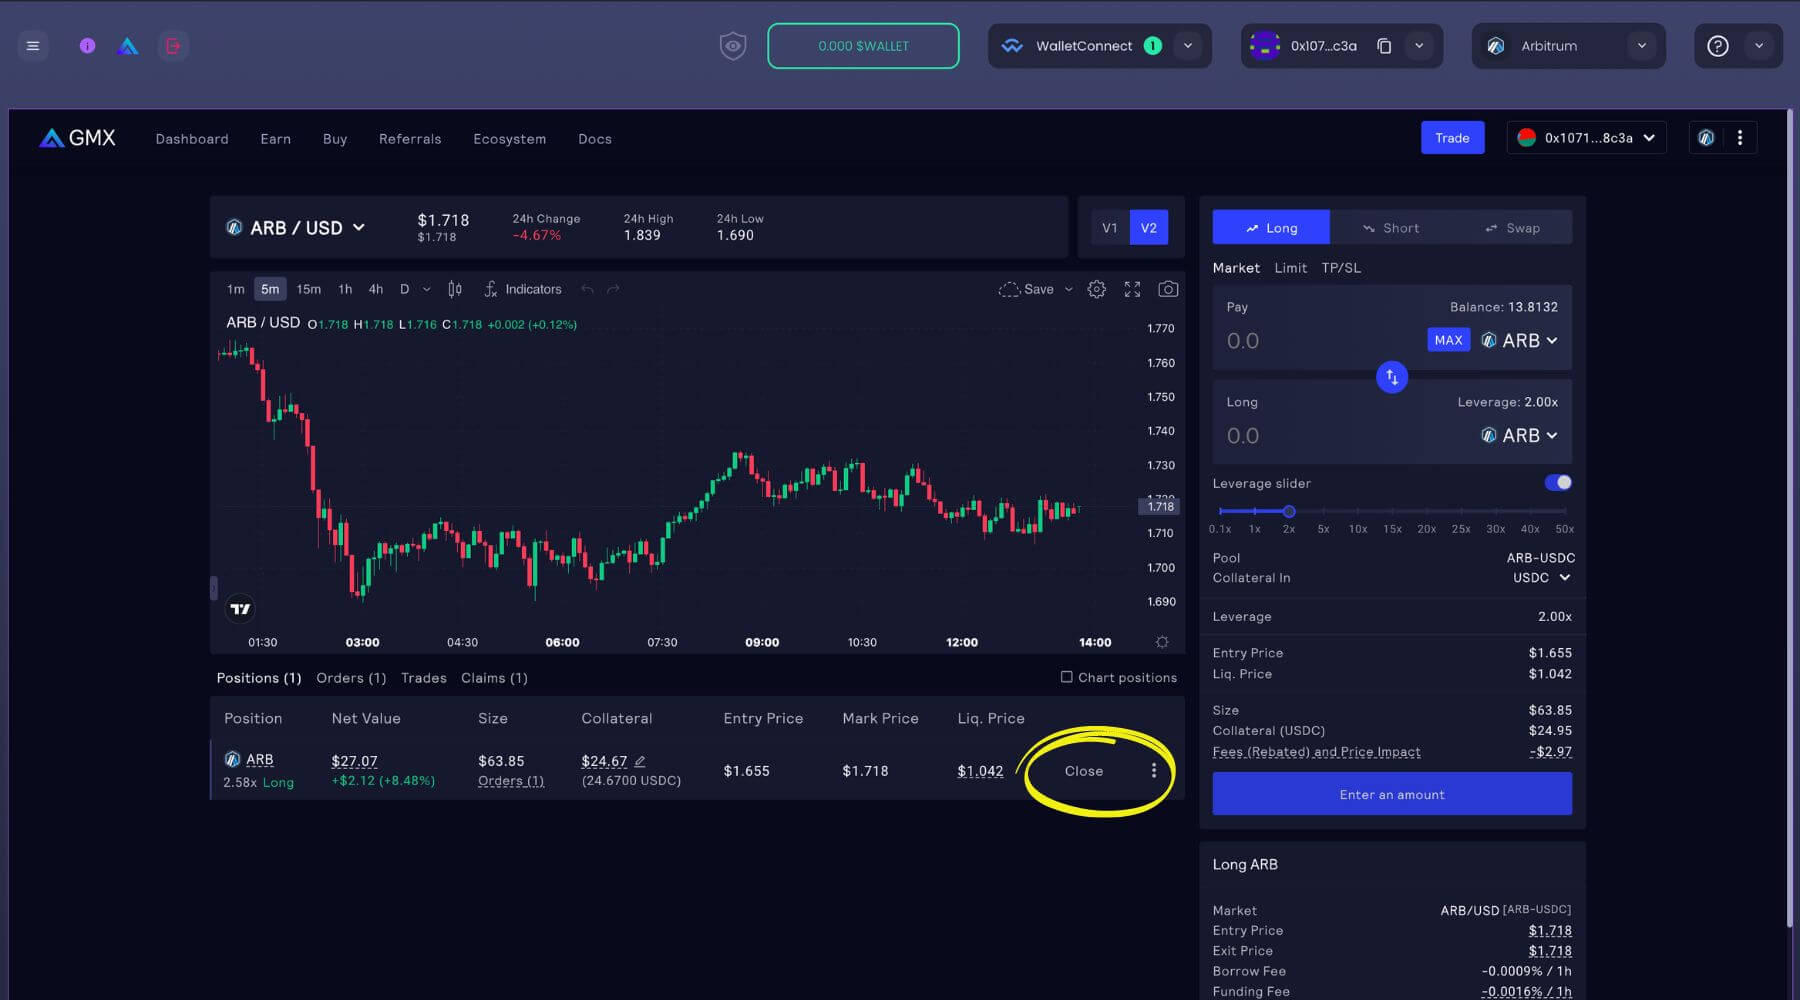Viewport: 1800px width, 1000px height.
Task: Open the Arbitrum network dropdown
Action: (x=1567, y=45)
